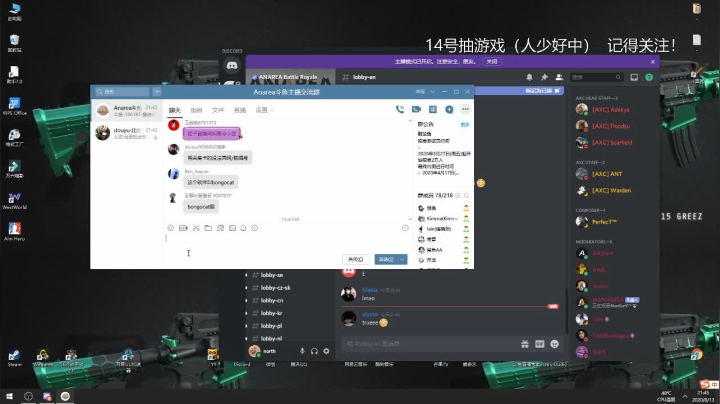Expand the lobby-kr channel arrow
Viewport: 720px width, 404px height.
point(247,313)
